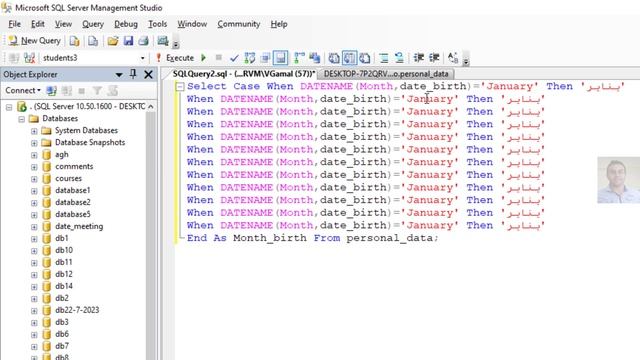Image resolution: width=640 pixels, height=360 pixels.
Task: Open Object Explorer window position dropdown
Action: click(119, 75)
